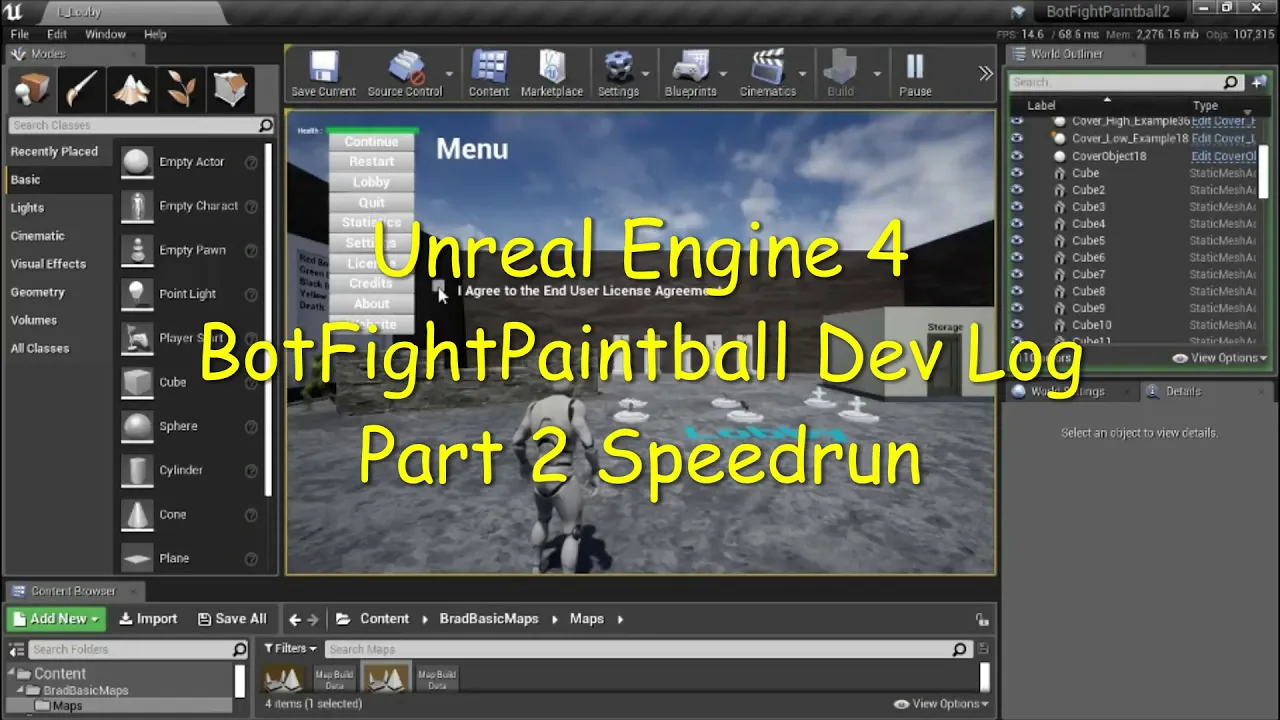Click help icon next to Empty Actor
The height and width of the screenshot is (720, 1280).
[x=251, y=162]
